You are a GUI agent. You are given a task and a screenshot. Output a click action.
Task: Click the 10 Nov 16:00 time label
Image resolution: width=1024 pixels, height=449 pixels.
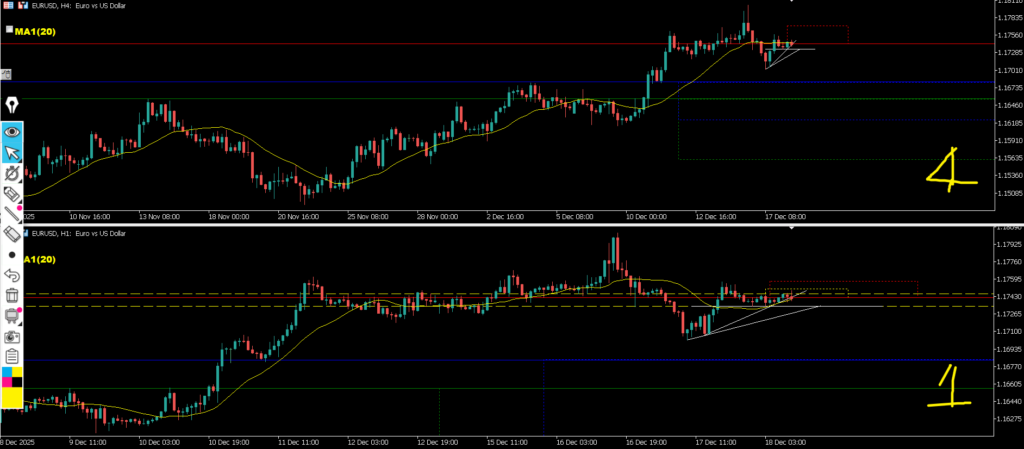89,217
